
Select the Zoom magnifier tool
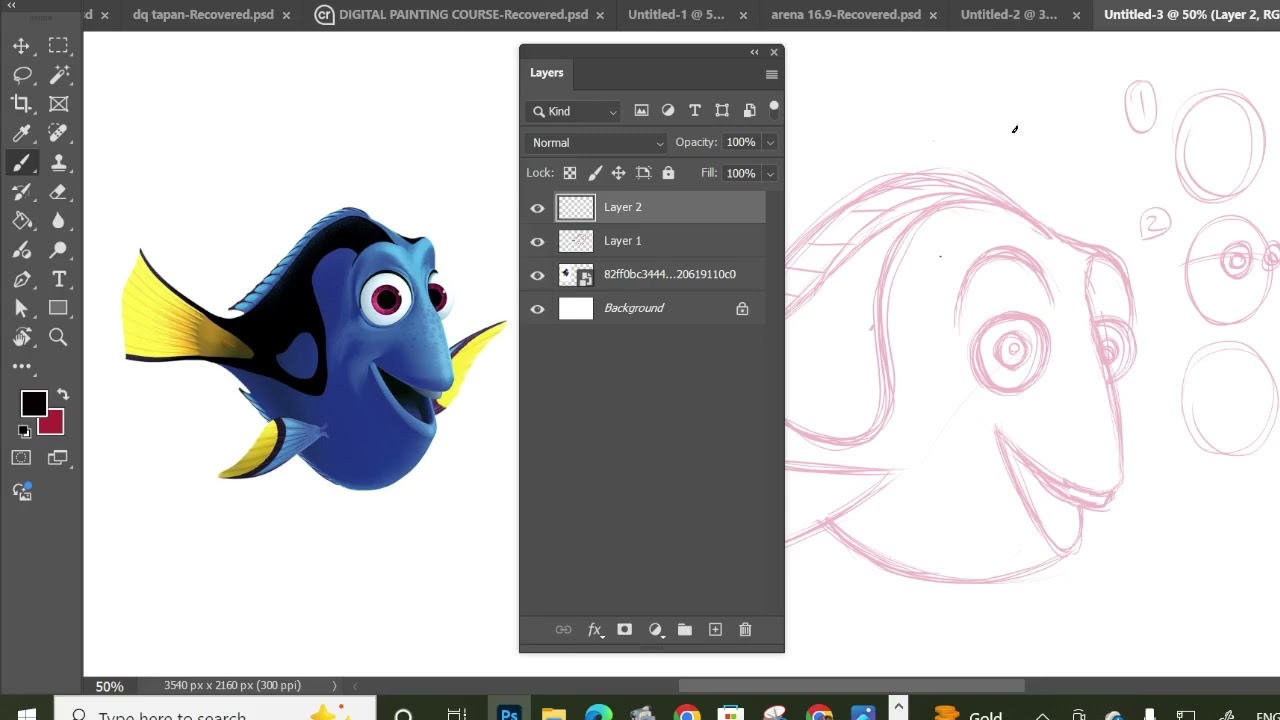[58, 338]
